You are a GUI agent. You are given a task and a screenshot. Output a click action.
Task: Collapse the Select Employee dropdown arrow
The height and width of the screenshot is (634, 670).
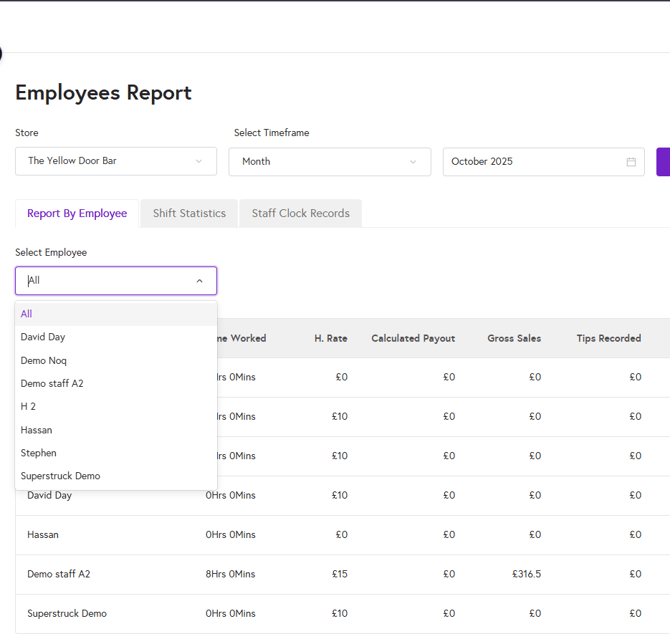tap(199, 281)
